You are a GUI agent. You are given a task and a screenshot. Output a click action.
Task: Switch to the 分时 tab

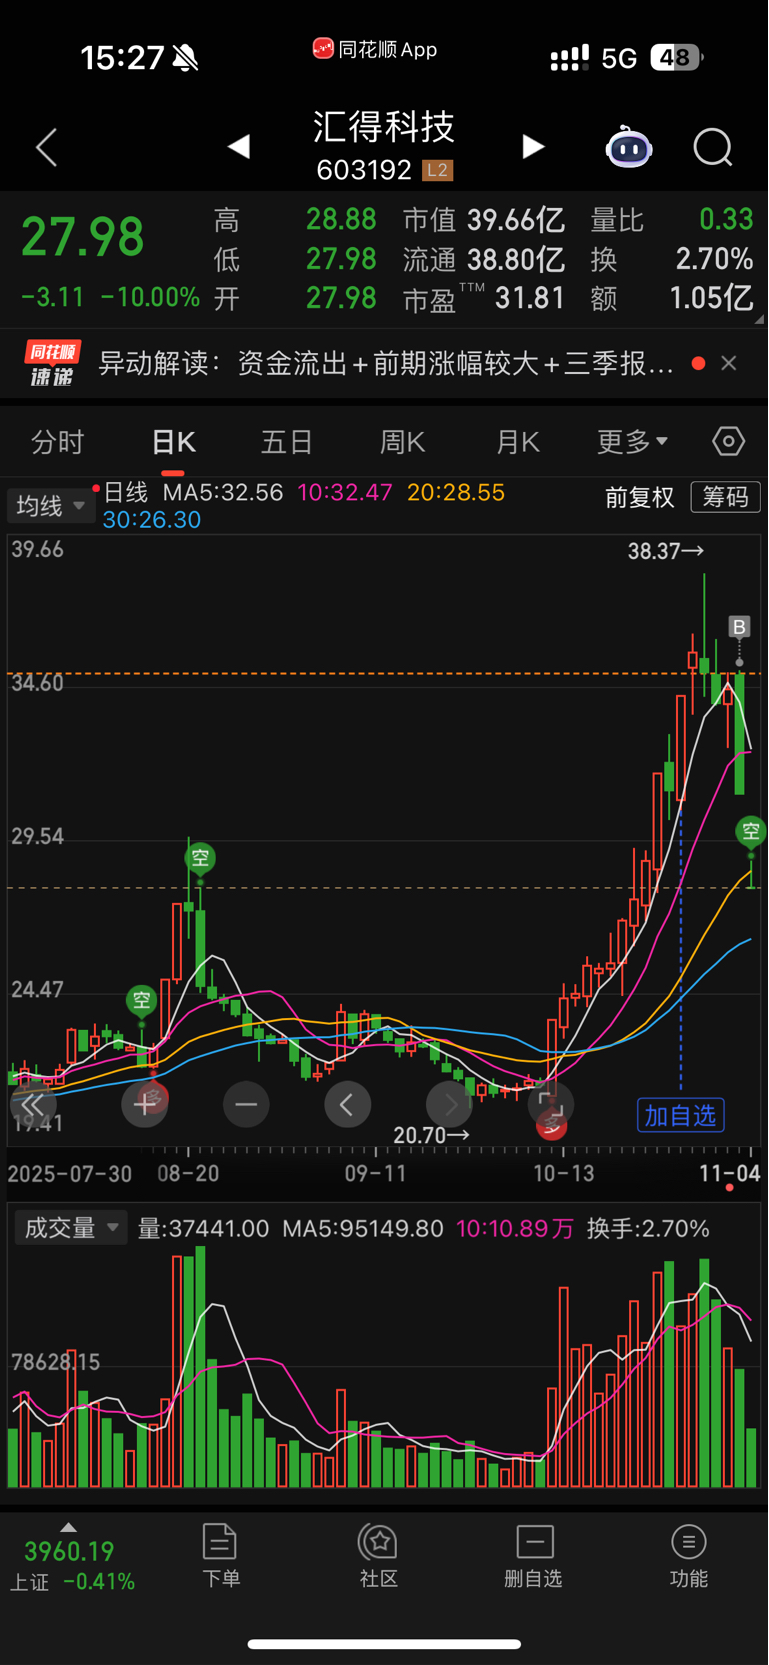tap(57, 441)
